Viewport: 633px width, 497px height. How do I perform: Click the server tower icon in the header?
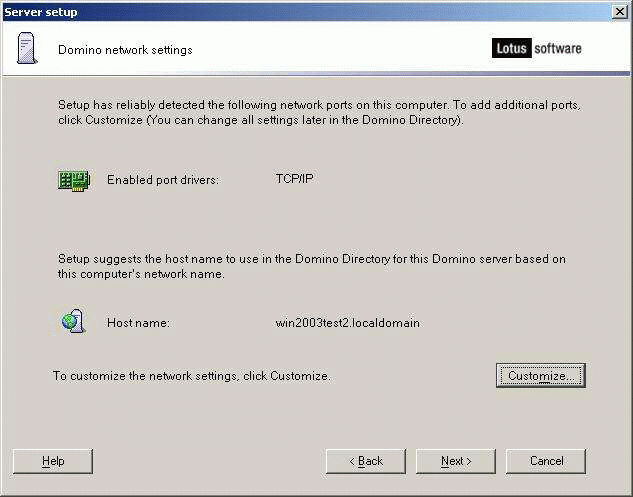[x=27, y=48]
